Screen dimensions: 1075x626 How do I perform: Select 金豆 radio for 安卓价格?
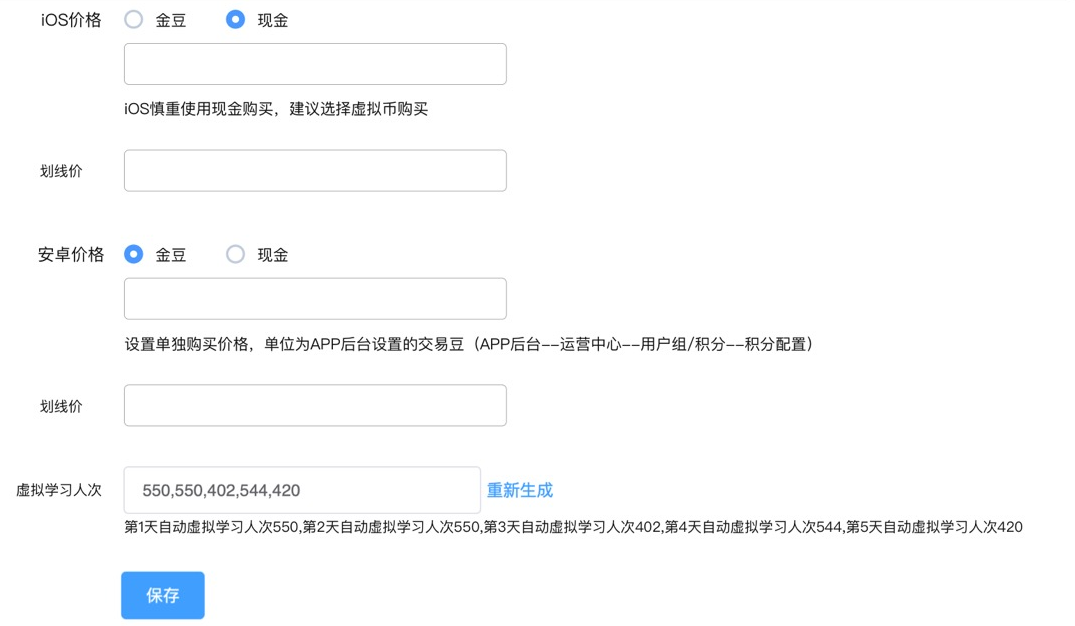133,254
